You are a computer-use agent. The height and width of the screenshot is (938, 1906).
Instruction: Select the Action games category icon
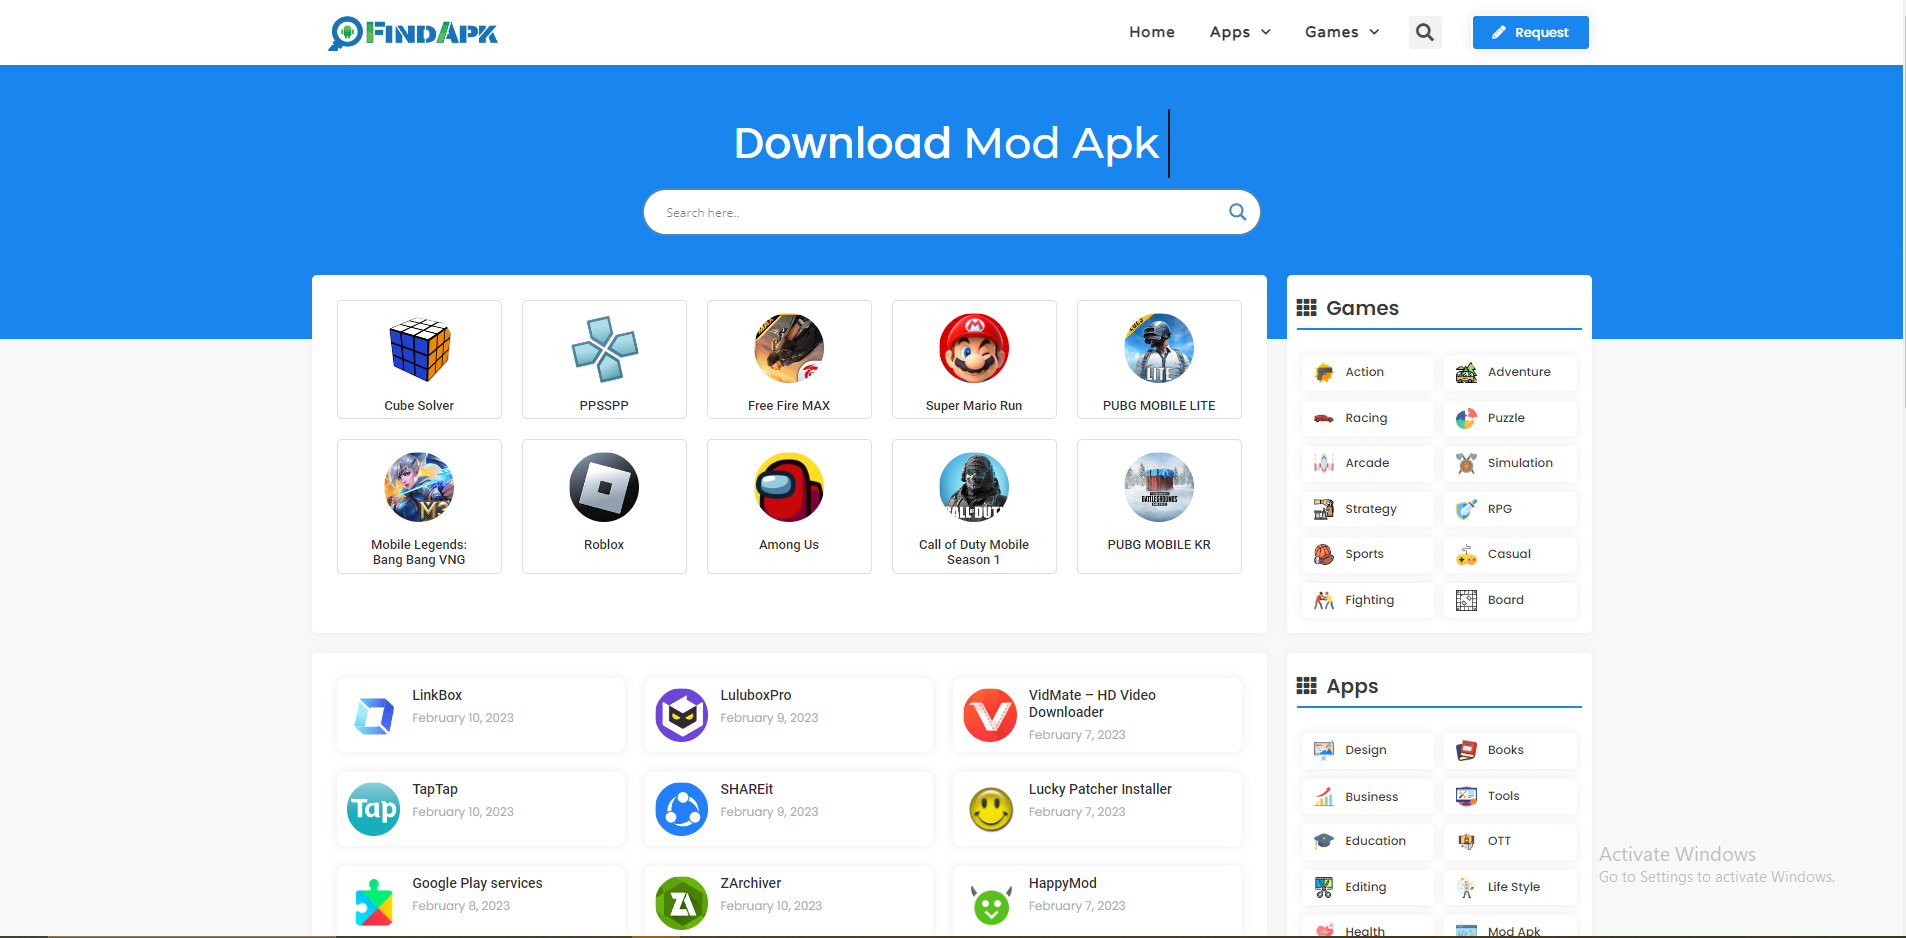pos(1324,372)
